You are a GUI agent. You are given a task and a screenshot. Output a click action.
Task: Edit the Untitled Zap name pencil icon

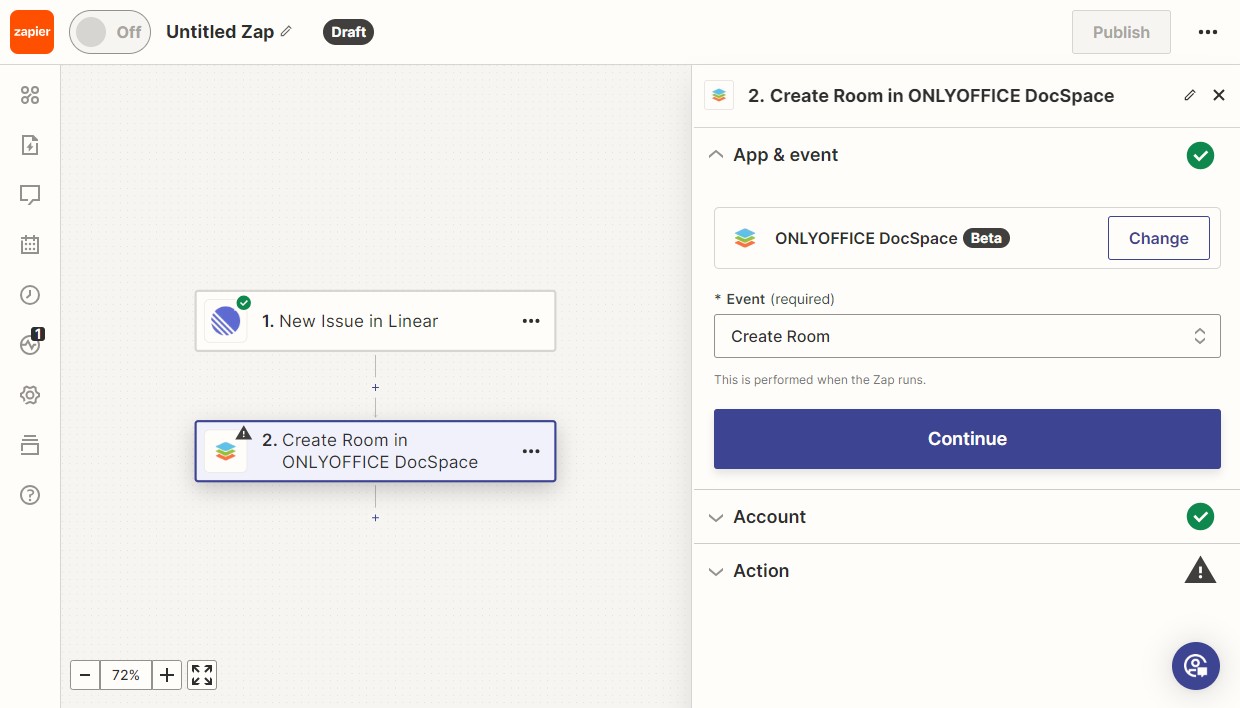pos(286,32)
